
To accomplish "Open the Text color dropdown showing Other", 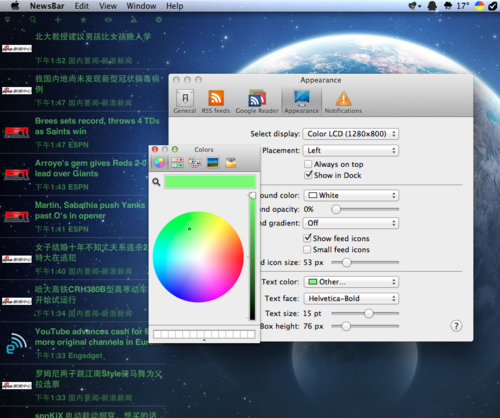I will click(x=351, y=282).
